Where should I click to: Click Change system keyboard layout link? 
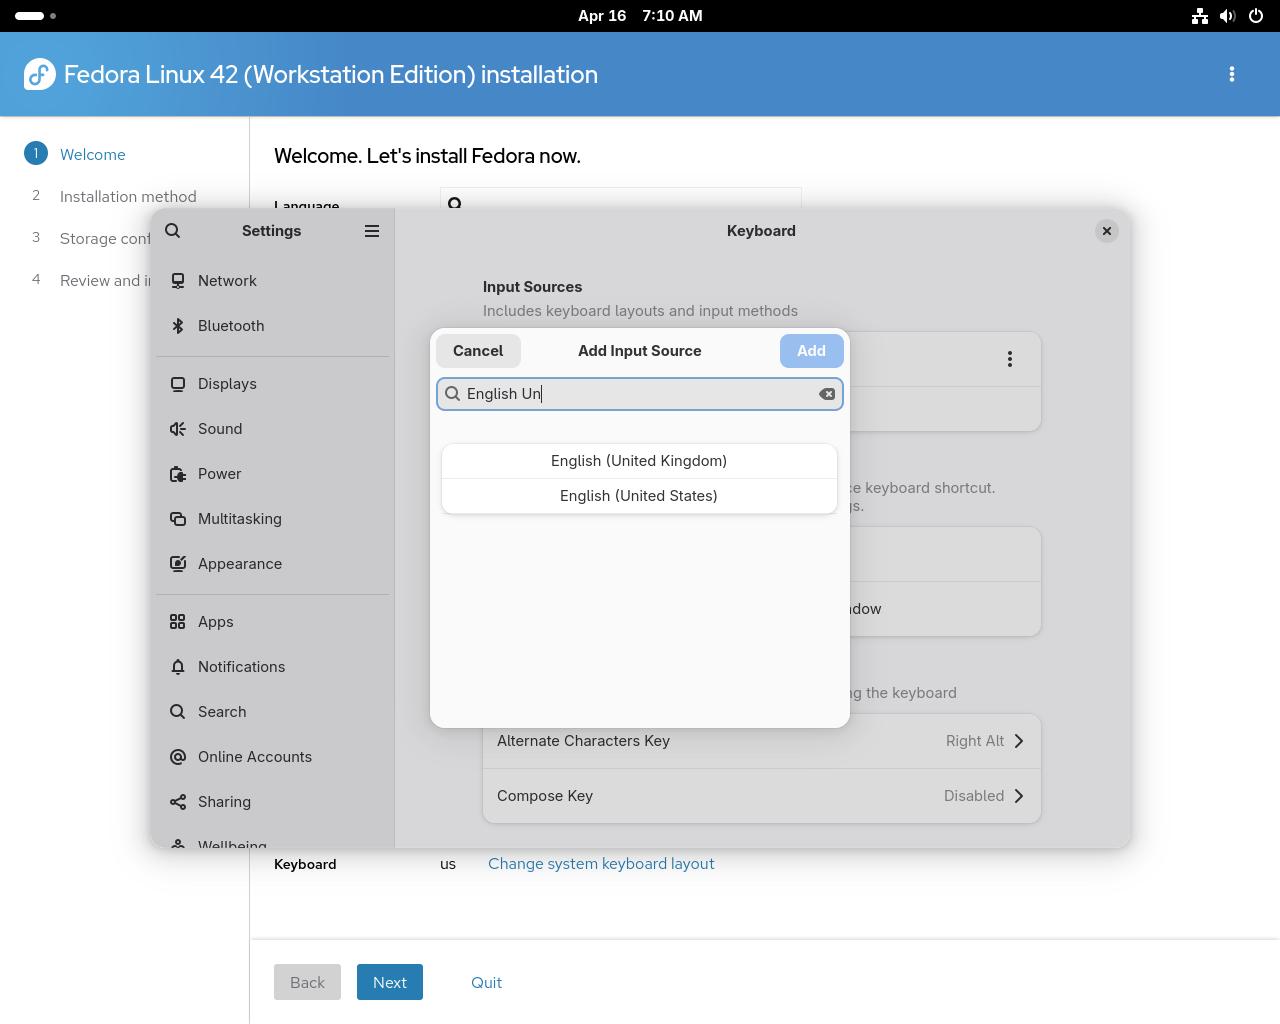601,864
